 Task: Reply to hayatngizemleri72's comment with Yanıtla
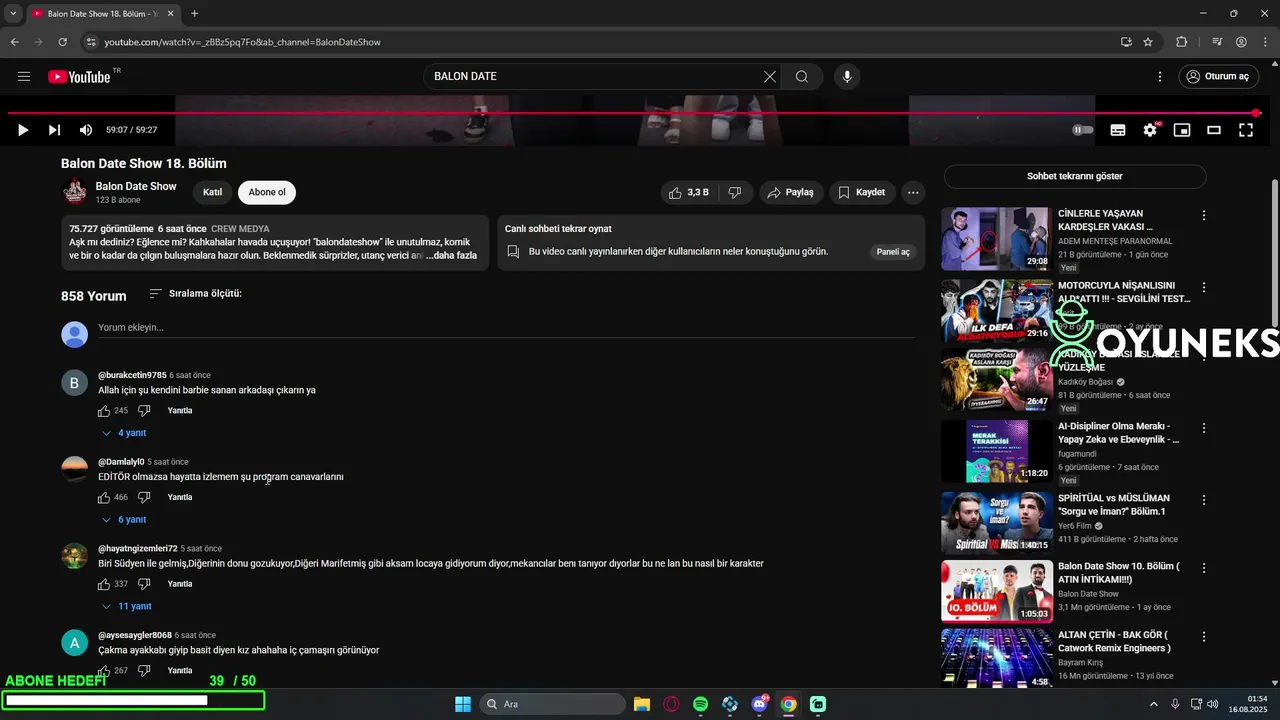(180, 584)
